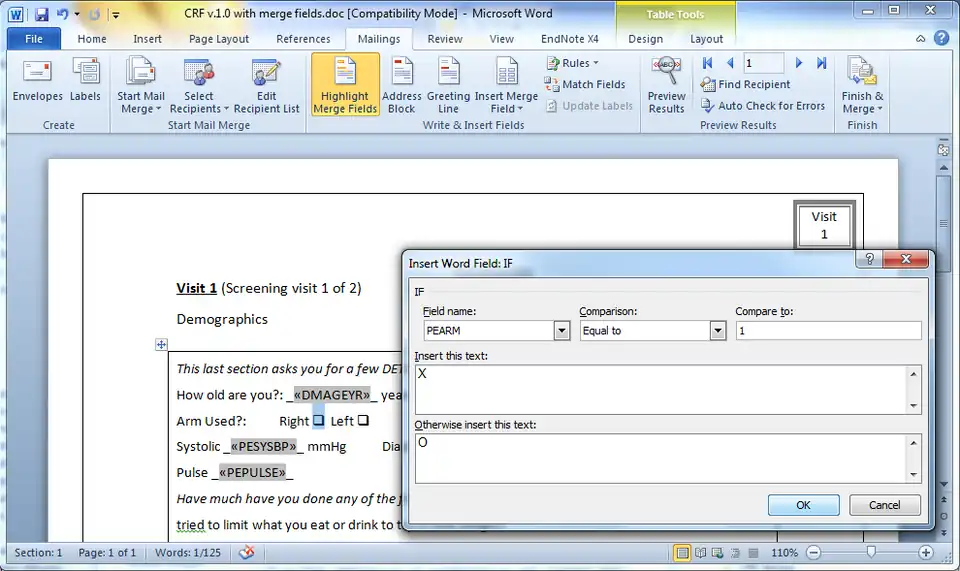Click the Labels icon
Screen dimensions: 960x571
(85, 80)
